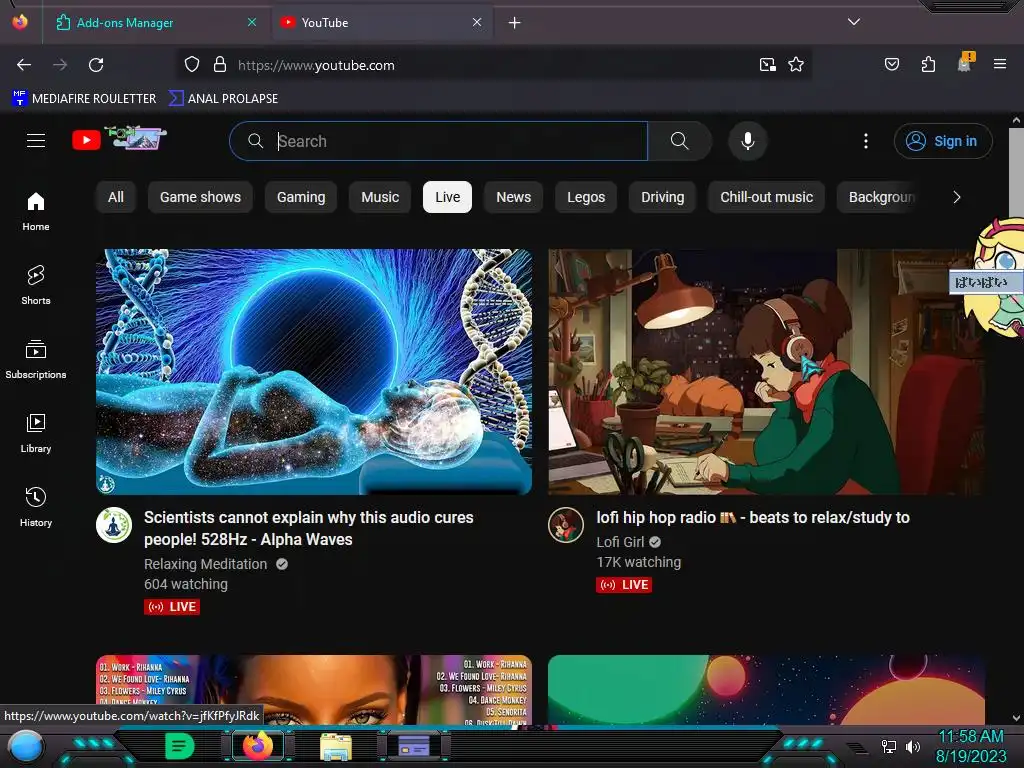Bookmark this page with the star icon
Viewport: 1024px width, 768px height.
tap(795, 65)
